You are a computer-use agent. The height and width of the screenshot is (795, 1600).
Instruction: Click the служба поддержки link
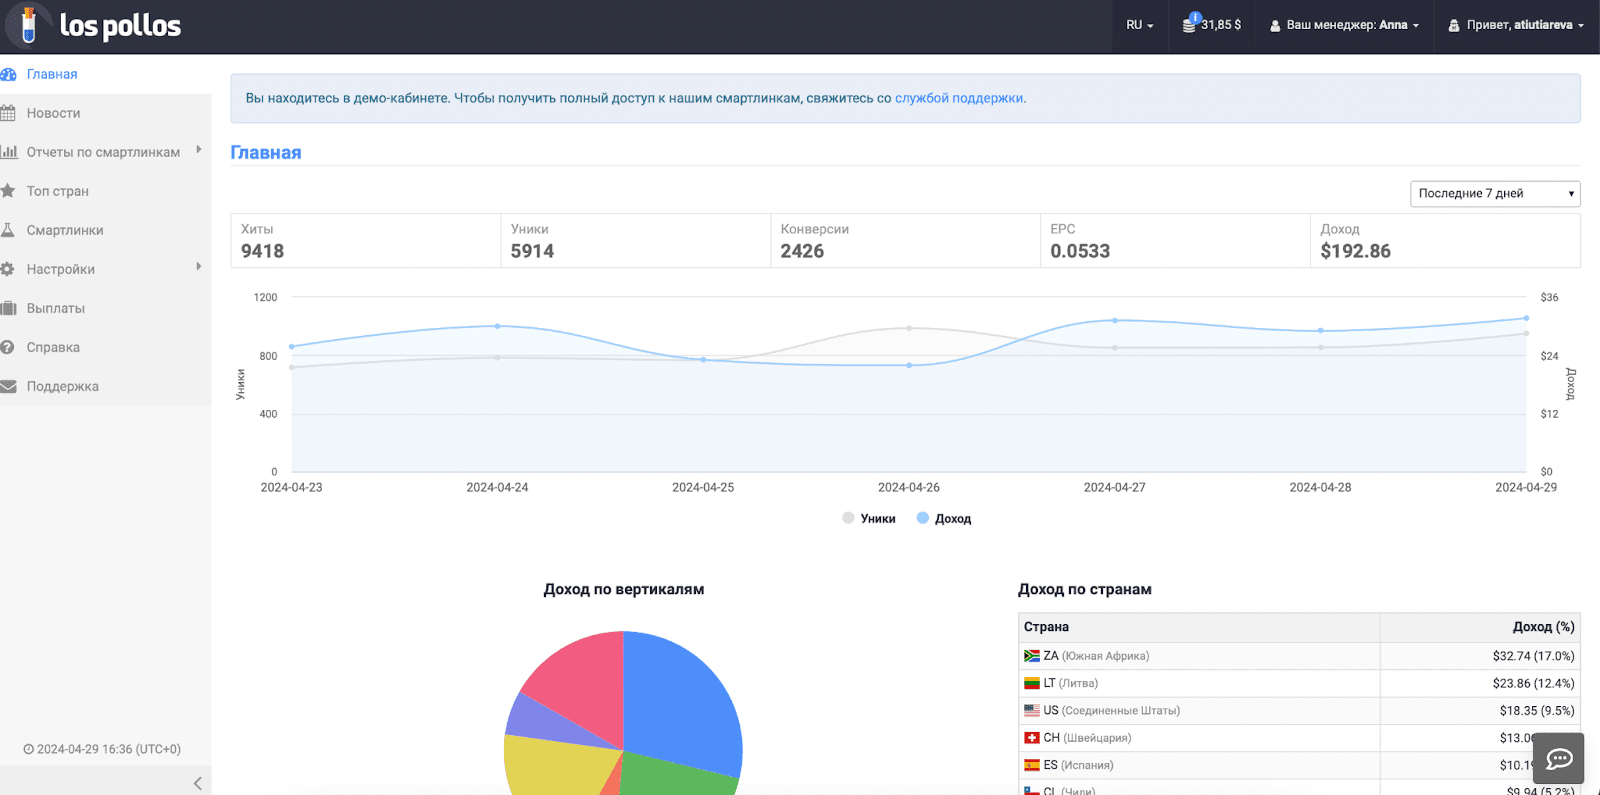[x=958, y=98]
